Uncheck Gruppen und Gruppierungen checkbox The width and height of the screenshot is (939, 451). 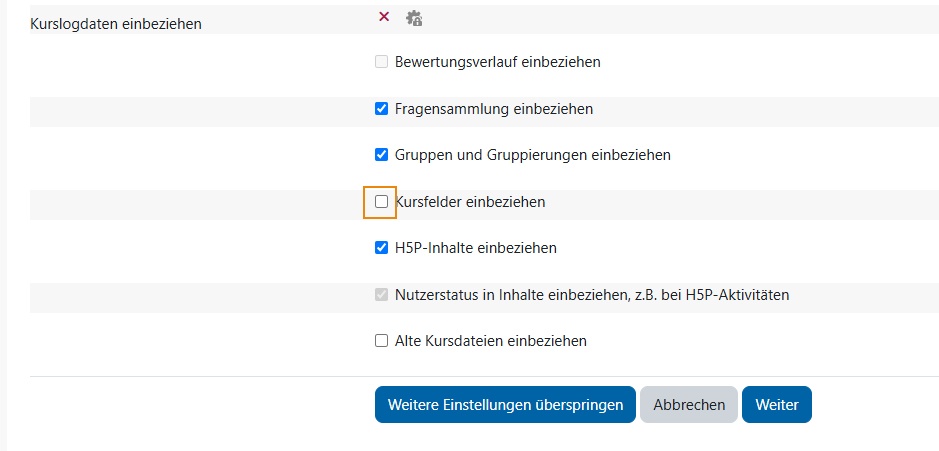click(x=381, y=155)
